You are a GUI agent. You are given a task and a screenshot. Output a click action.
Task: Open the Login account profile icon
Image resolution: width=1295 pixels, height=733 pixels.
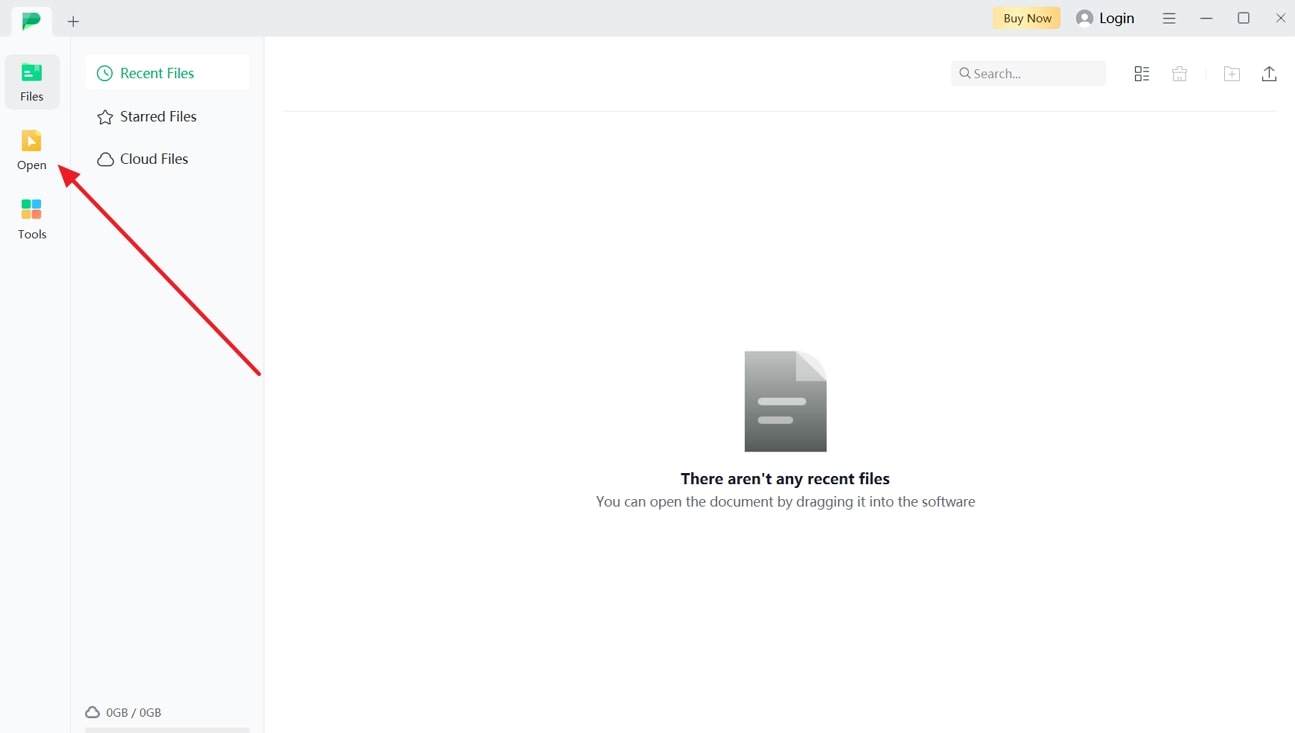[1083, 17]
